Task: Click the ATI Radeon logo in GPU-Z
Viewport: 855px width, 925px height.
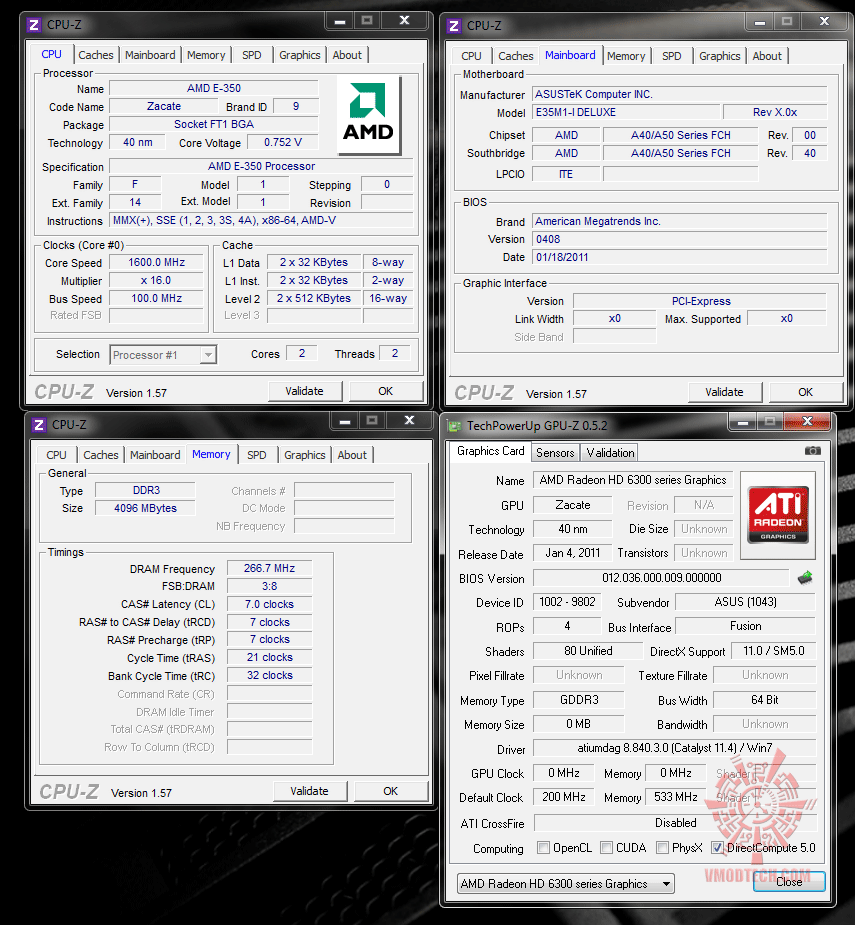Action: click(778, 514)
